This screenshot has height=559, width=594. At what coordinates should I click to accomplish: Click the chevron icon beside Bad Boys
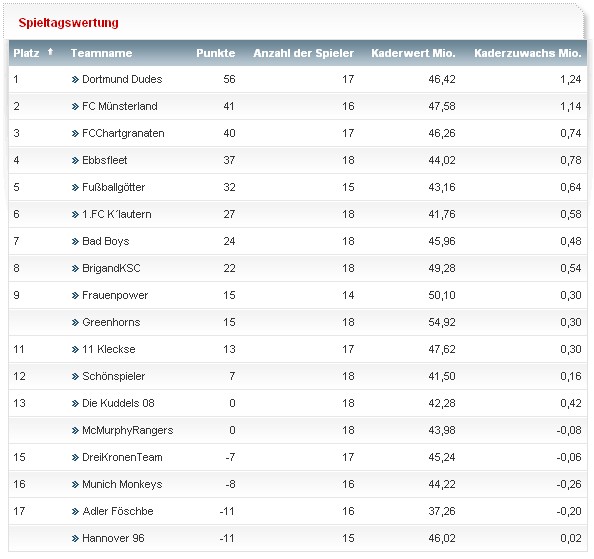(x=75, y=241)
